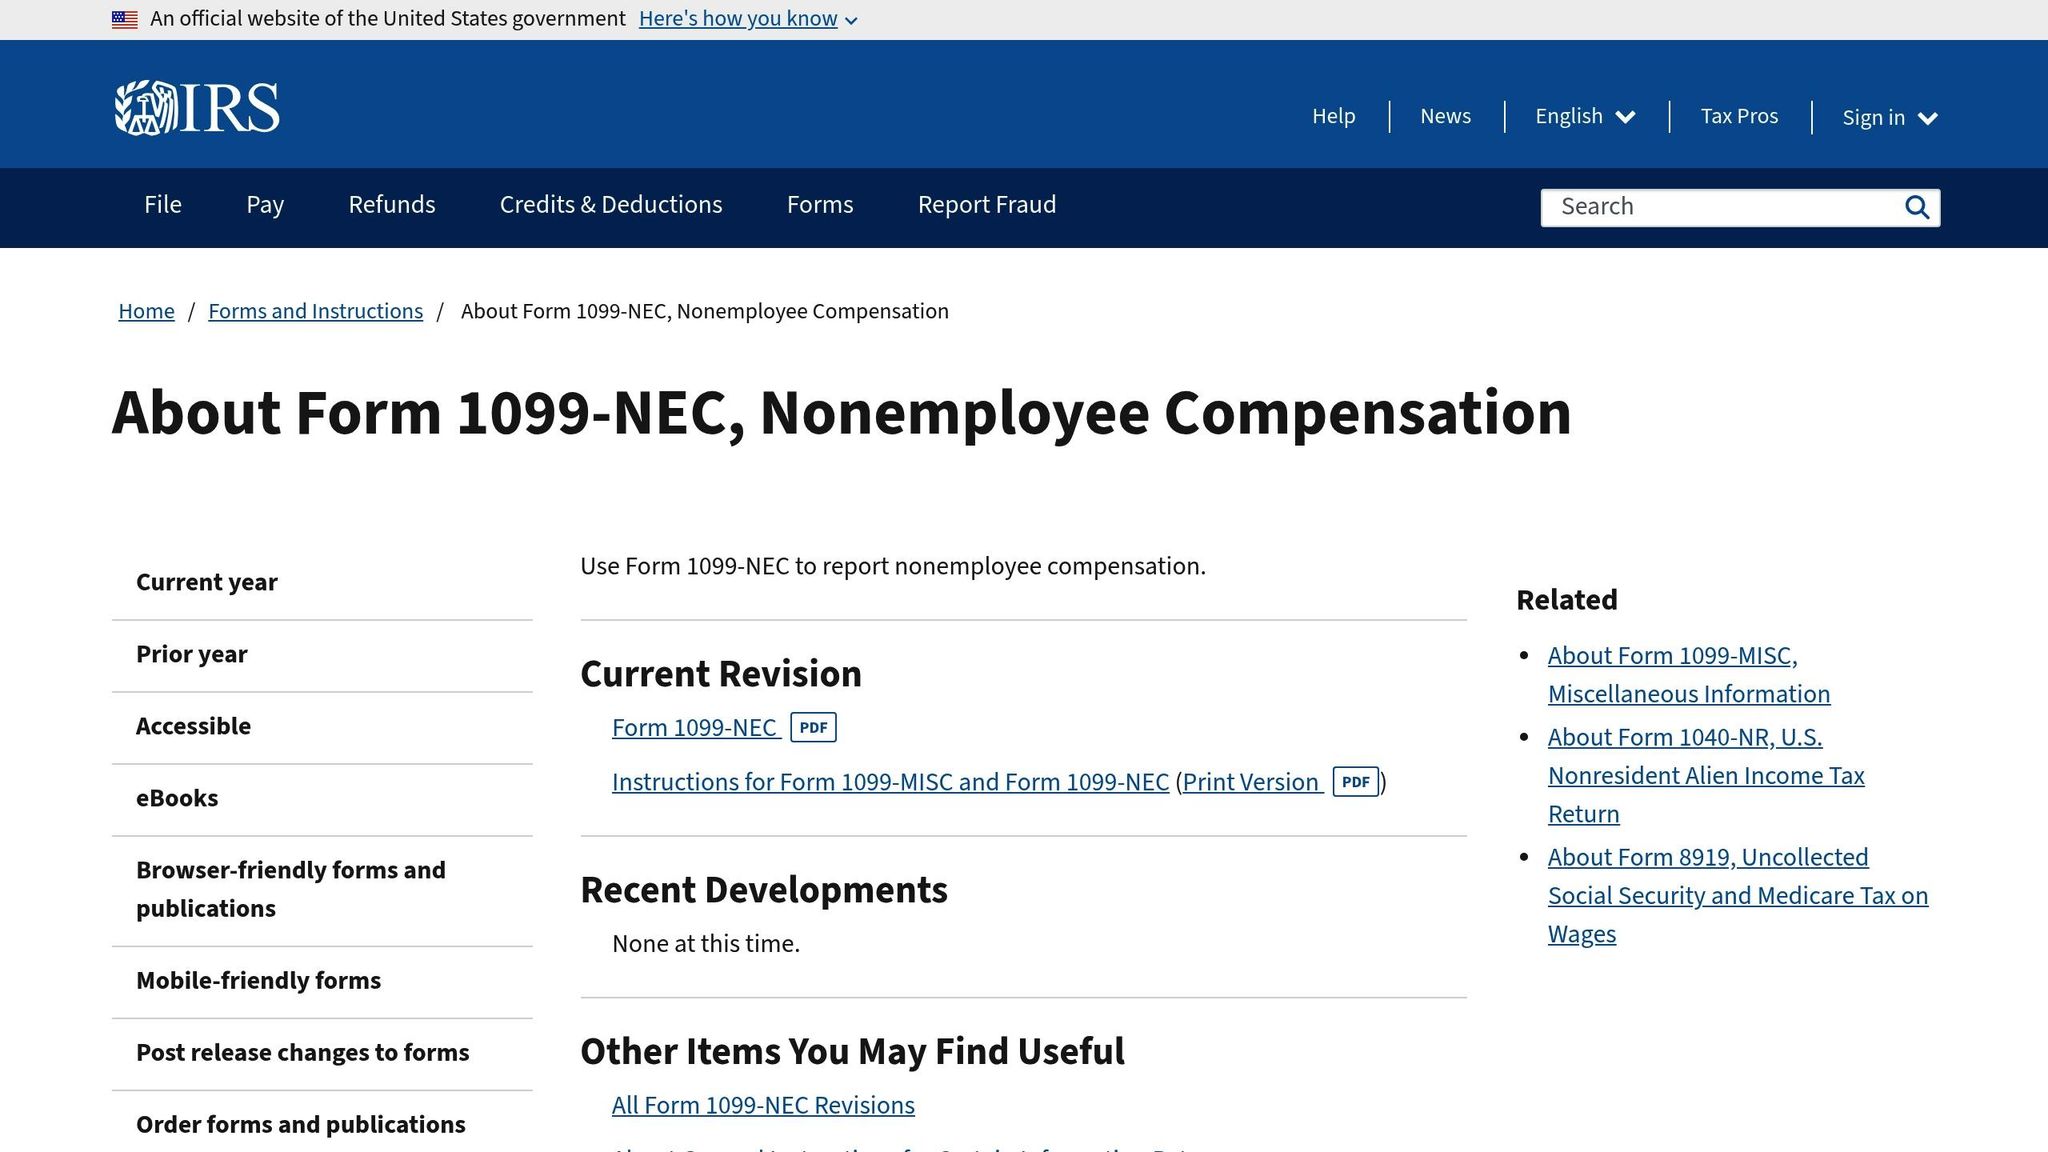Click the search magnifier icon
This screenshot has width=2048, height=1152.
point(1916,207)
